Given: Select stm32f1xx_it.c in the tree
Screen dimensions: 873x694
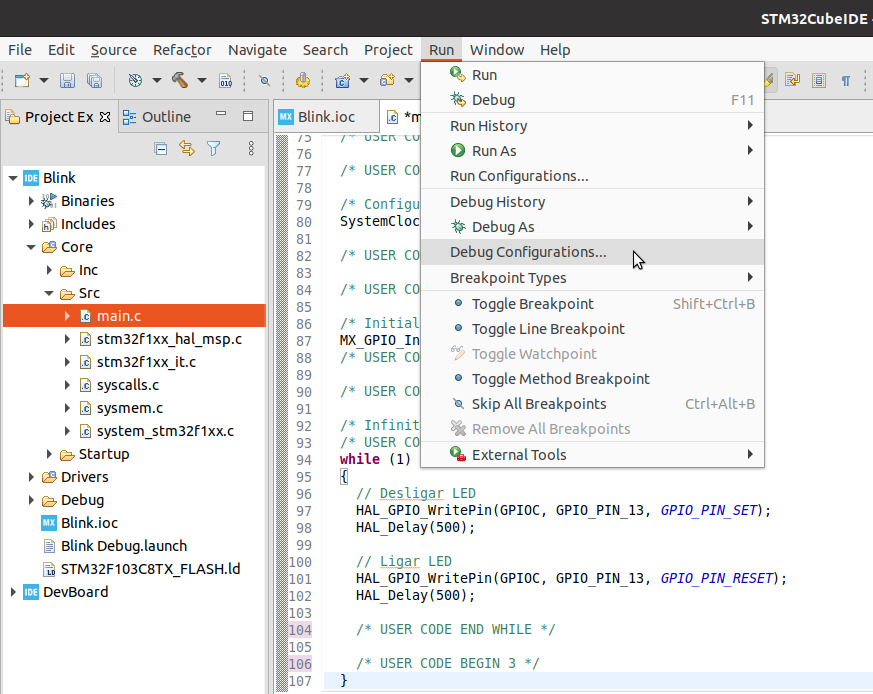Looking at the screenshot, I should tap(146, 362).
